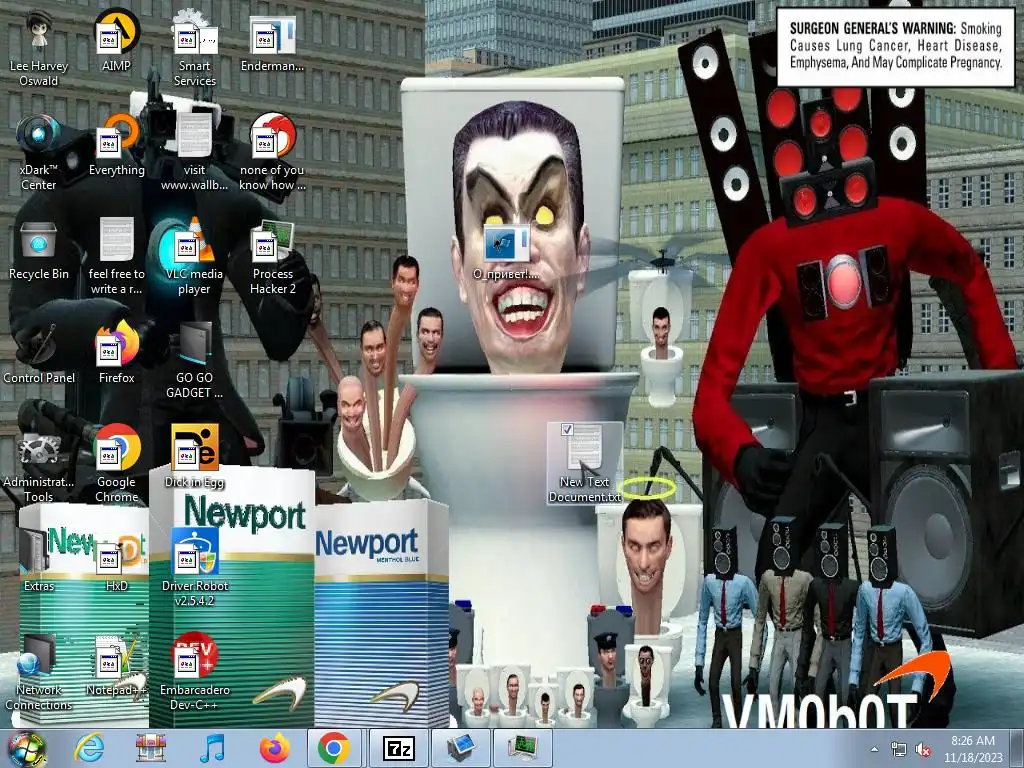Launch the AIMP shortcut
Screen dimensions: 1024x768
tap(116, 40)
